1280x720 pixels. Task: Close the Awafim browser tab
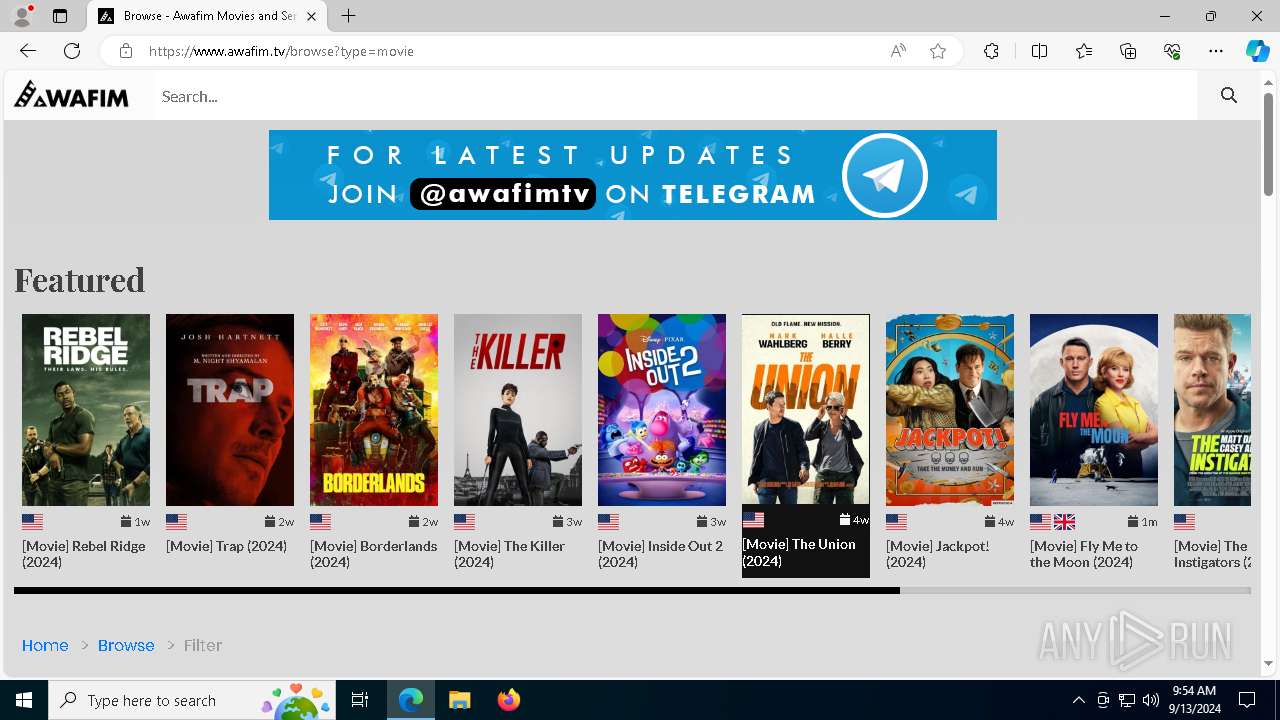coord(312,16)
